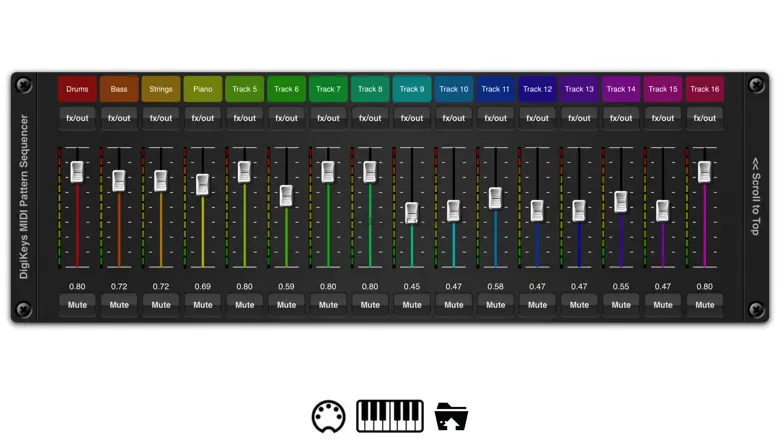Click the Piano volume value 0.69
Viewport: 780px width, 439px height.
[x=202, y=286]
